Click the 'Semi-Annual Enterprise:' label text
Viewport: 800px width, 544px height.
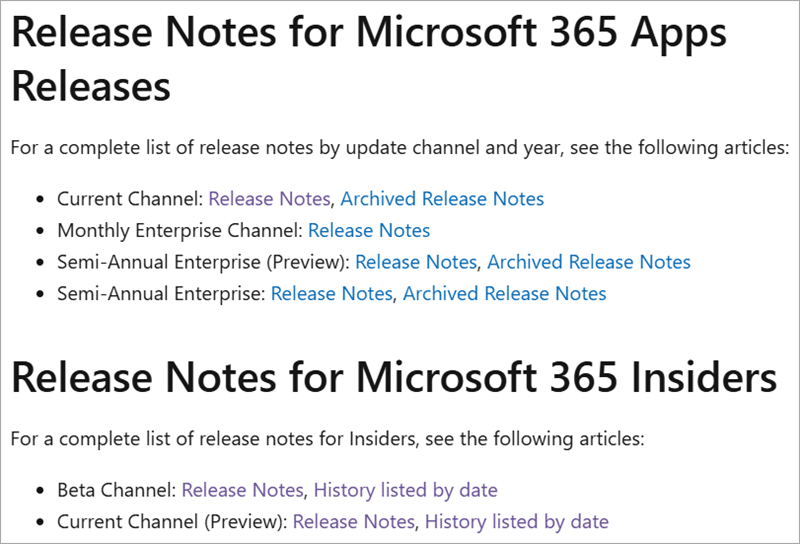[x=161, y=293]
